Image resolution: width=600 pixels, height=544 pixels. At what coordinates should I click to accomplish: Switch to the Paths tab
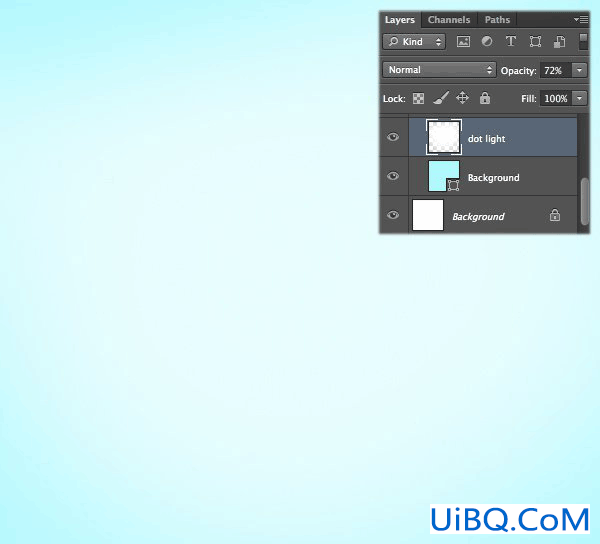pos(497,20)
